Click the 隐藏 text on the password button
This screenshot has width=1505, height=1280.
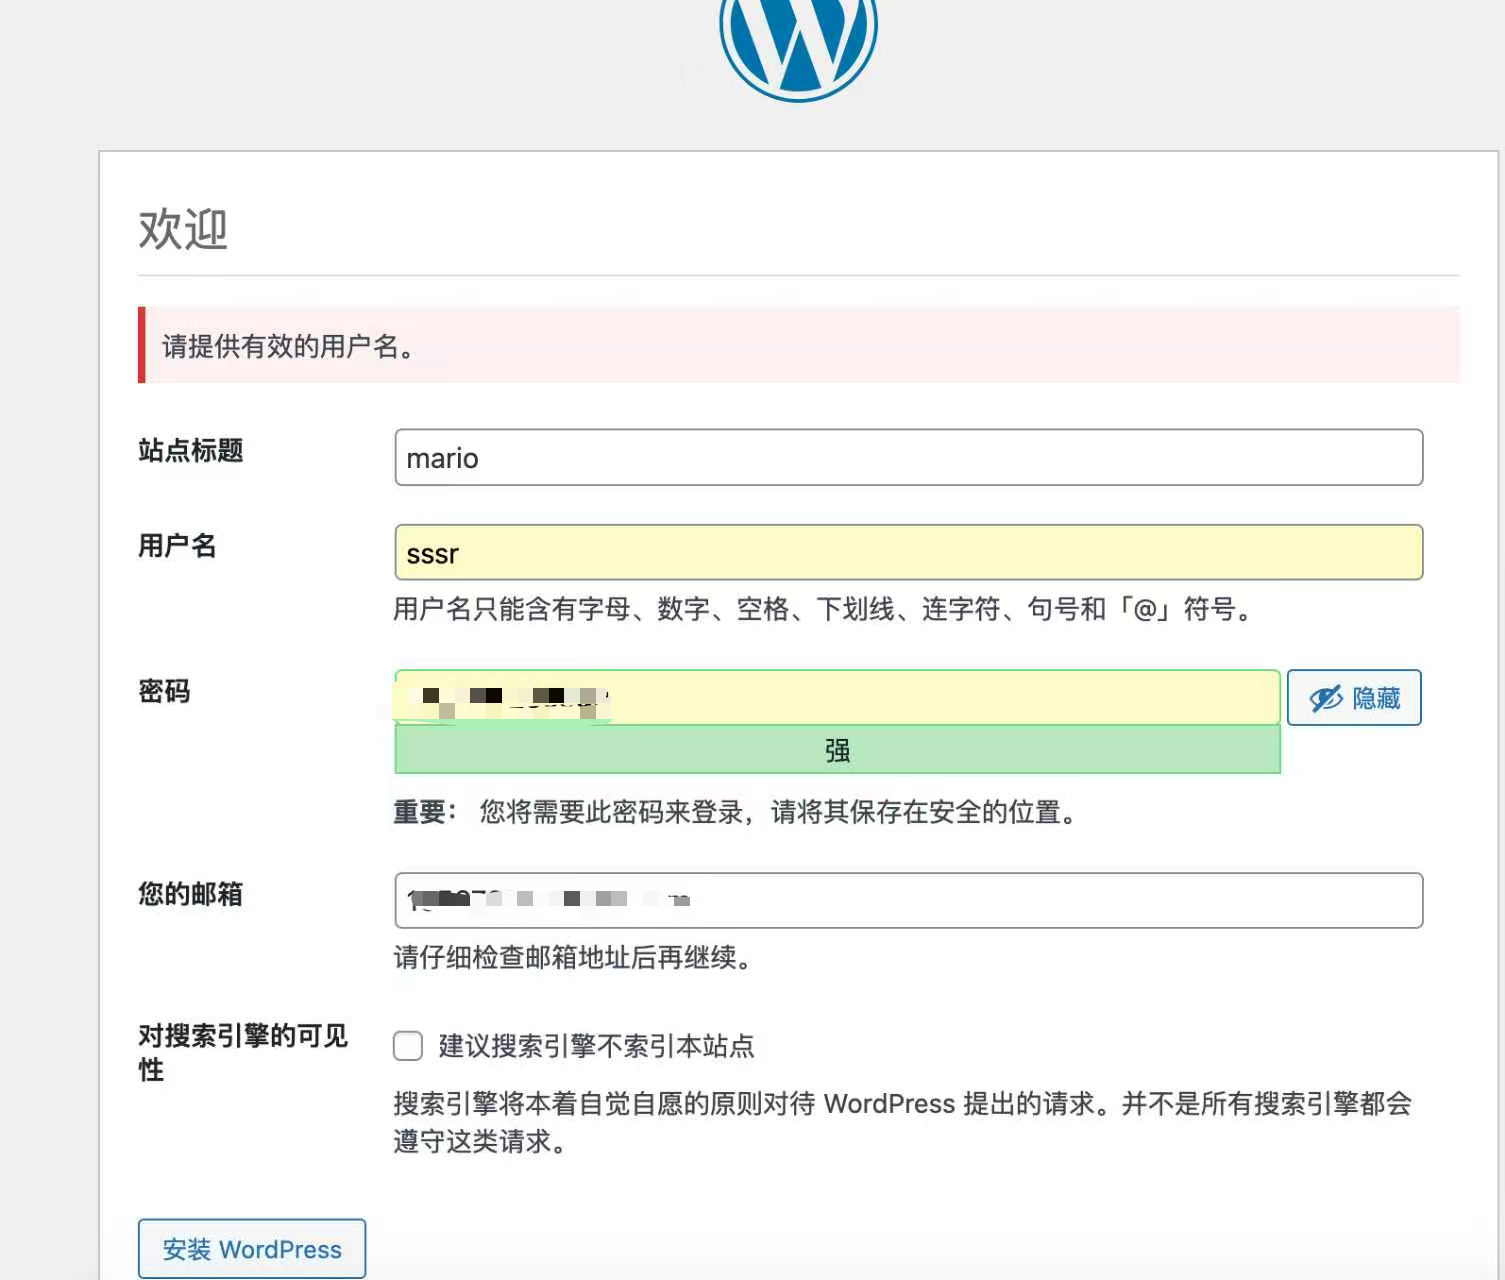1376,698
